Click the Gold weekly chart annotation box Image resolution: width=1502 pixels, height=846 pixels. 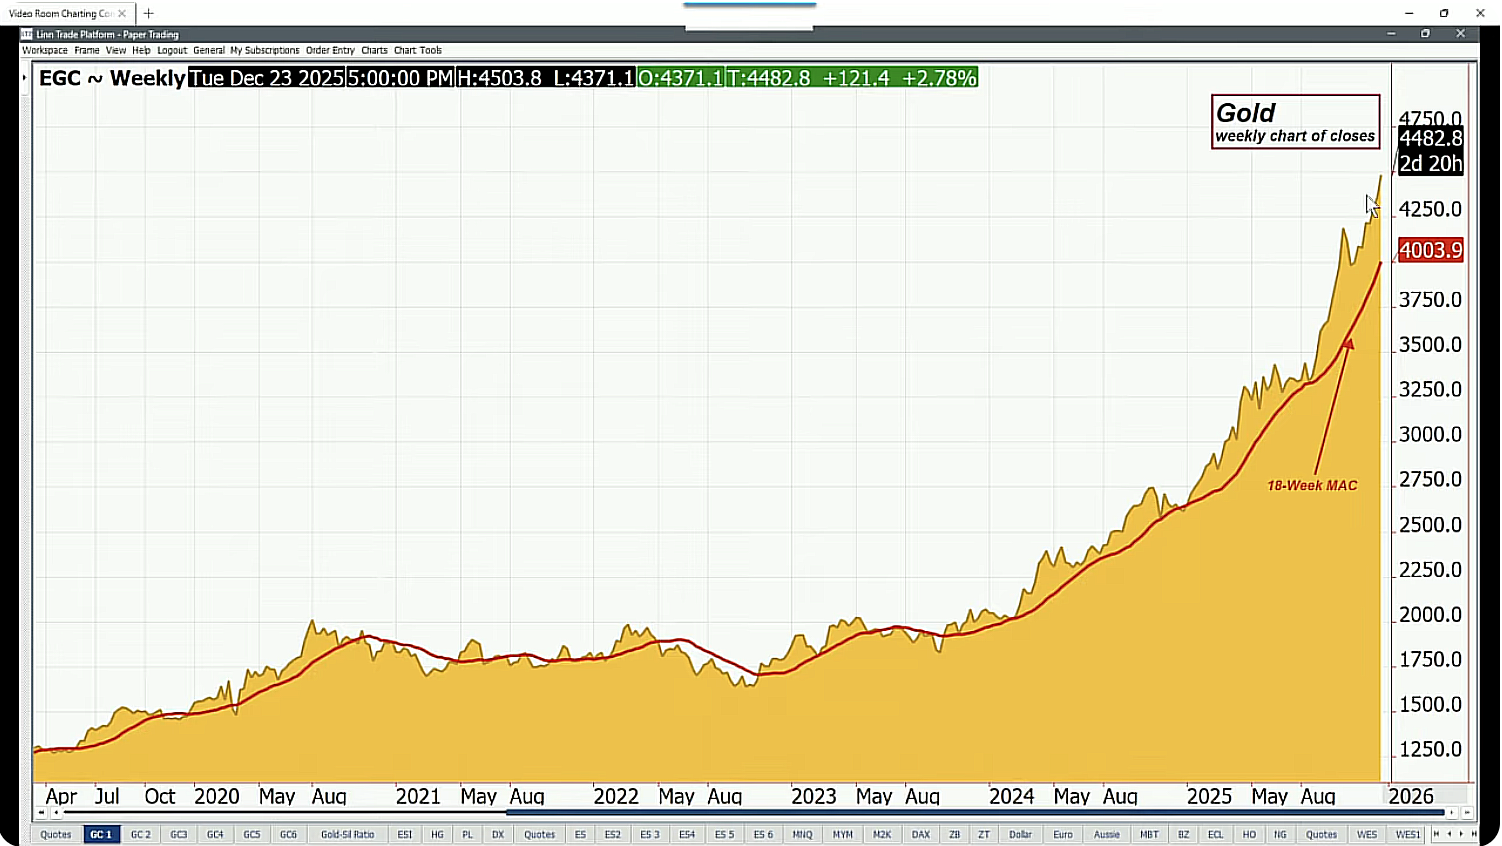(1295, 122)
